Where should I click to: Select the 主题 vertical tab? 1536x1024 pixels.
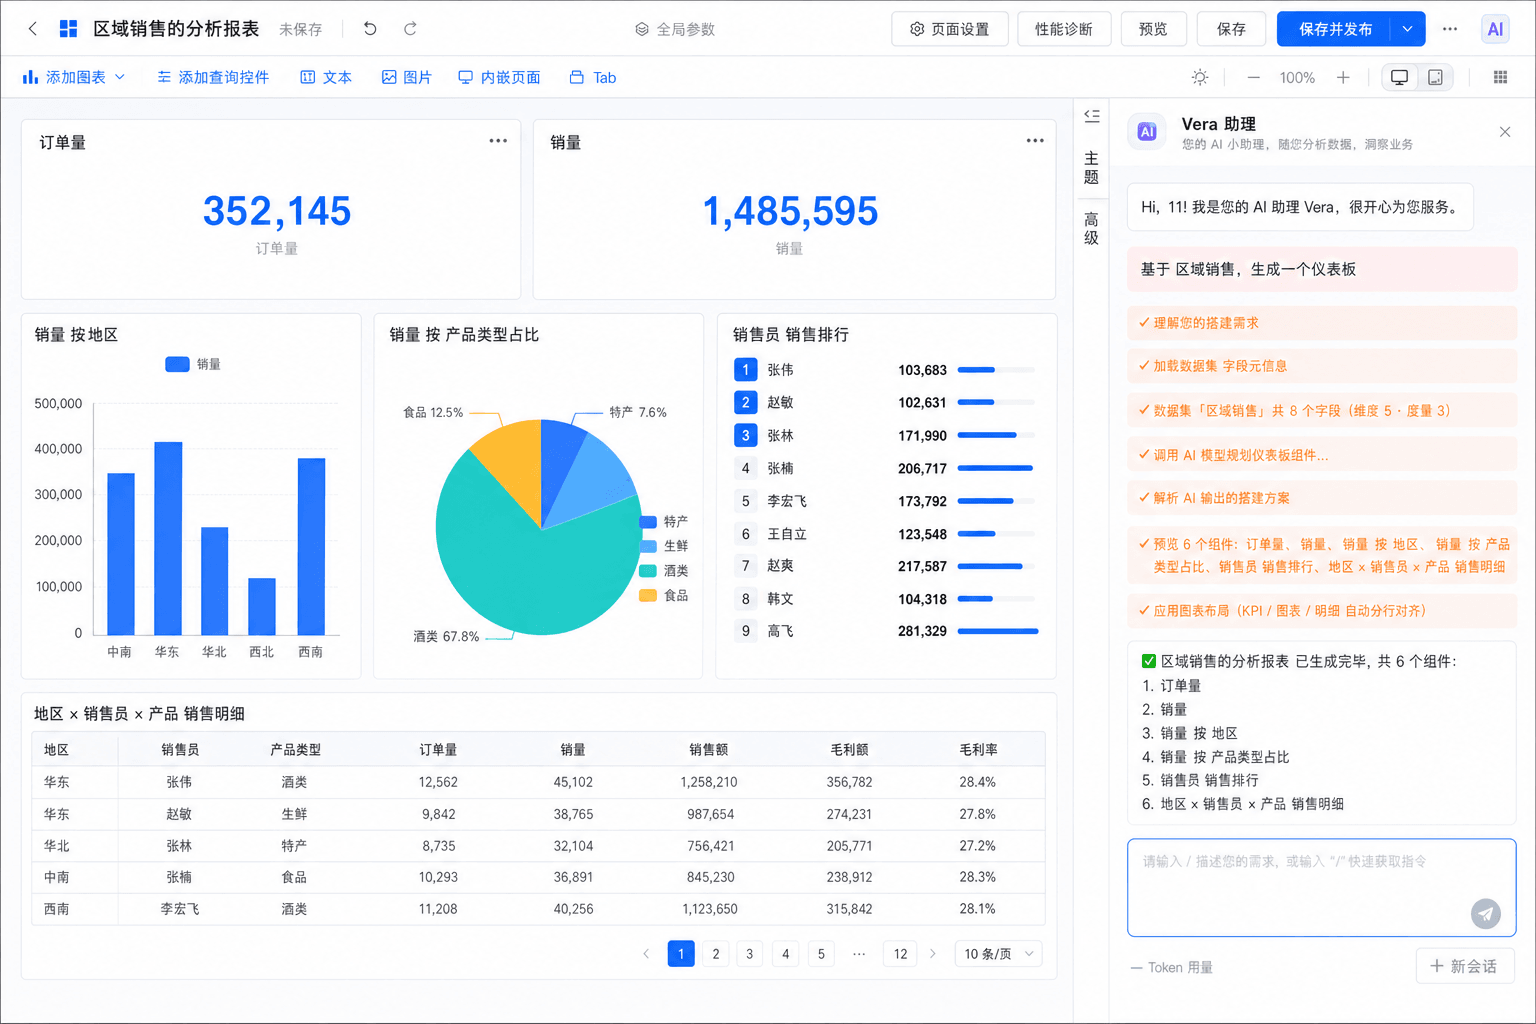[1091, 167]
